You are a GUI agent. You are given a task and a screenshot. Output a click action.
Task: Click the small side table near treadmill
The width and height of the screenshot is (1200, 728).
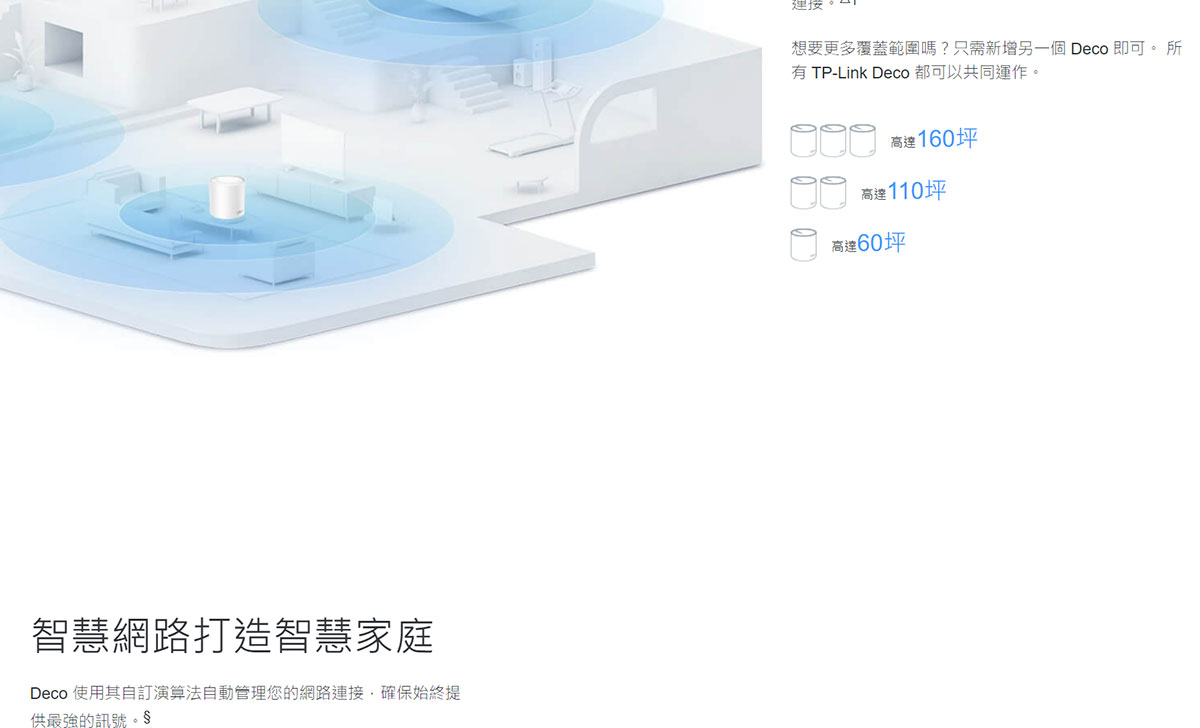(x=531, y=185)
